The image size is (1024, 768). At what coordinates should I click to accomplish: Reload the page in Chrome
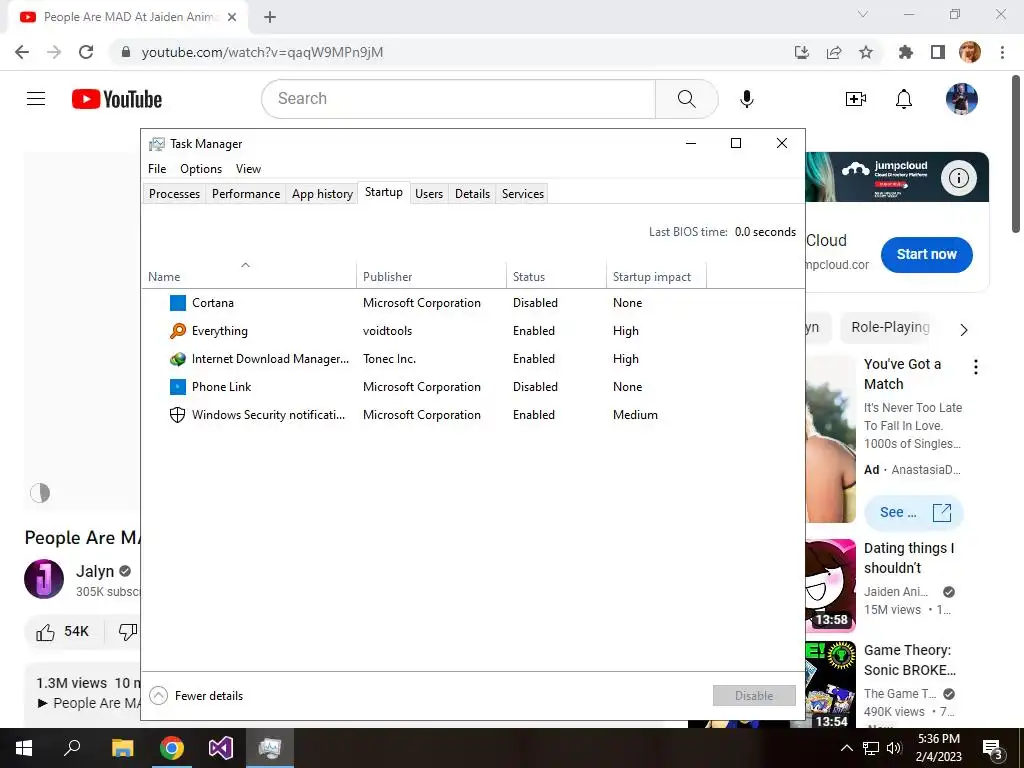[86, 52]
